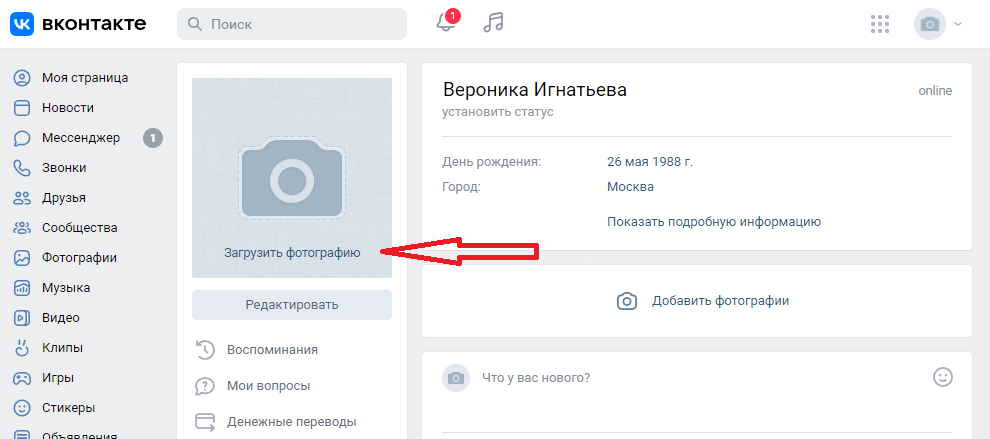Expand the profile account dropdown arrow

pos(958,24)
